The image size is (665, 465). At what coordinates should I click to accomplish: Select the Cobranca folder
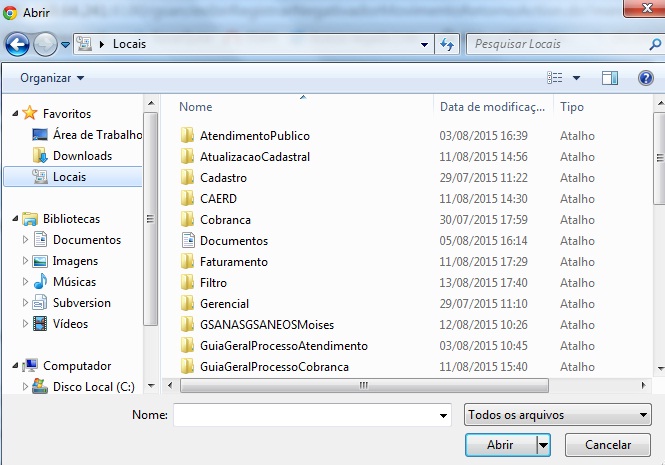225,220
